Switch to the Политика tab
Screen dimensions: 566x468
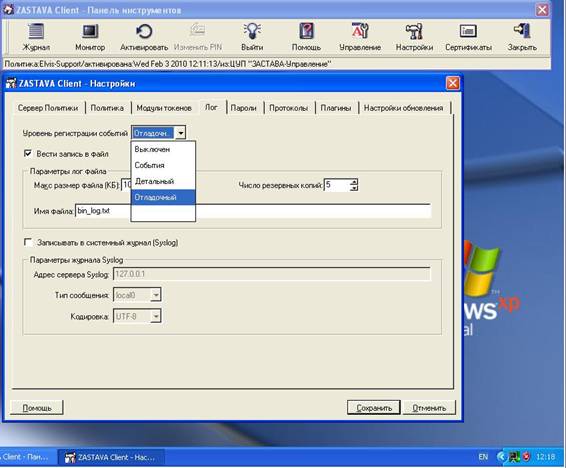pos(107,108)
